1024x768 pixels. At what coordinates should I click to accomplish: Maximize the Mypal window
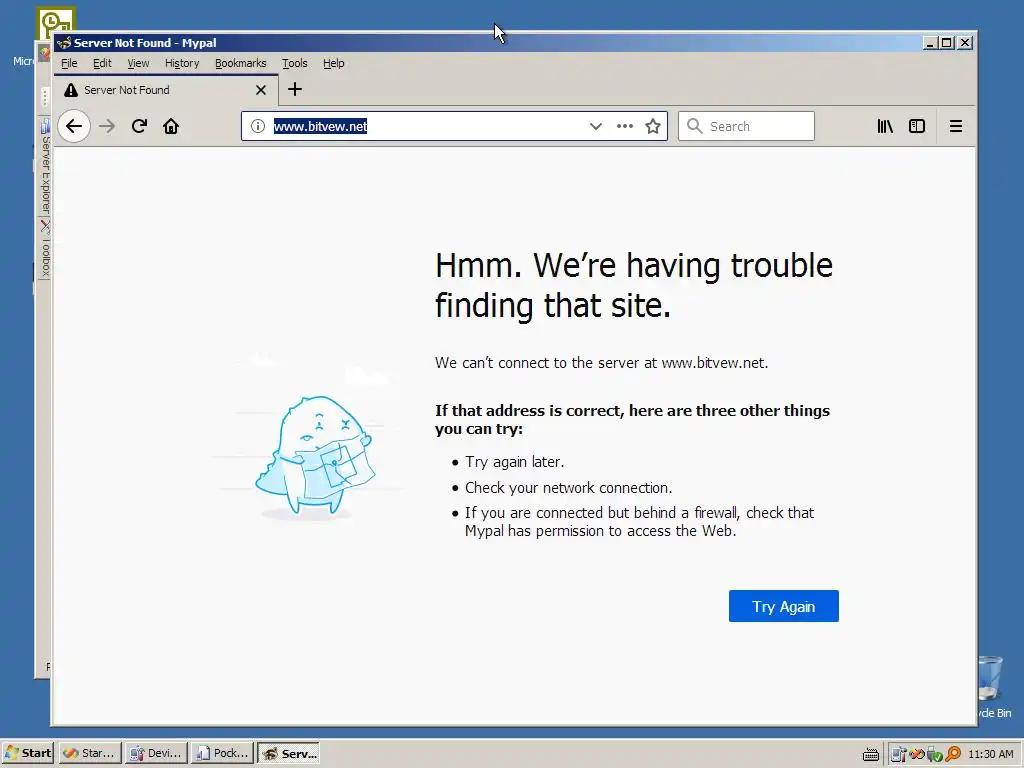click(947, 43)
